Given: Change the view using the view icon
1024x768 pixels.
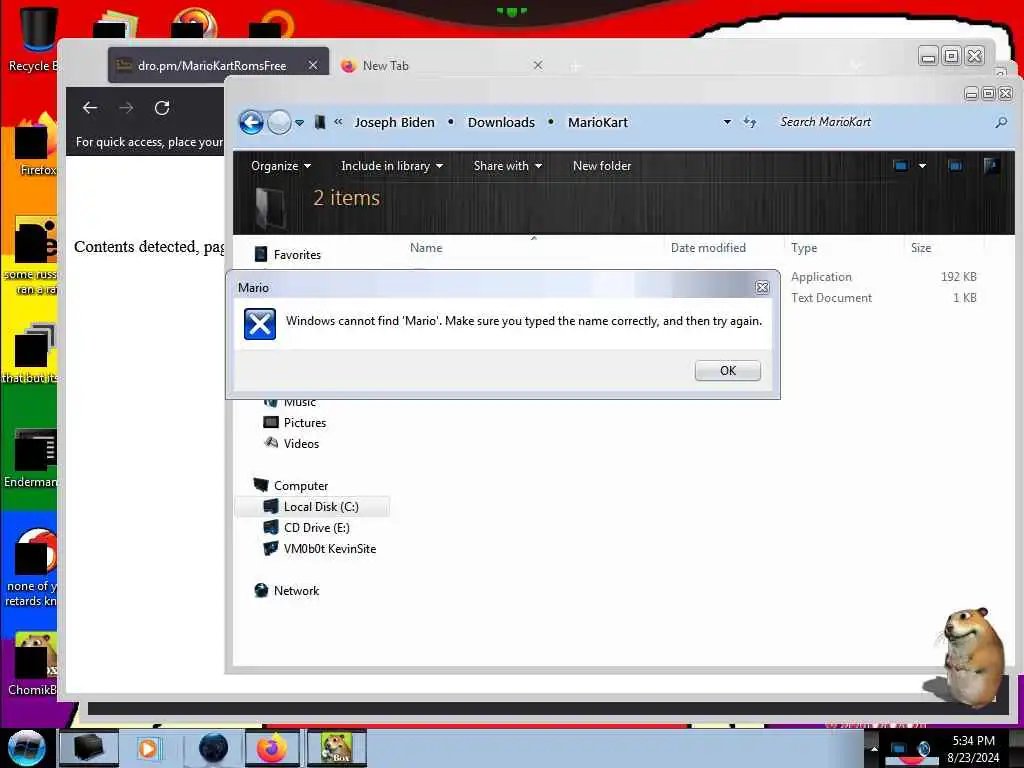Looking at the screenshot, I should [901, 166].
